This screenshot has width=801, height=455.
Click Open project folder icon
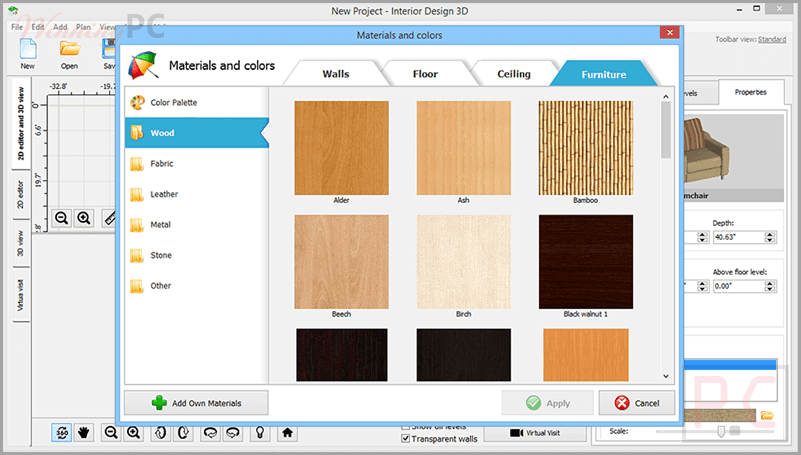pyautogui.click(x=69, y=49)
